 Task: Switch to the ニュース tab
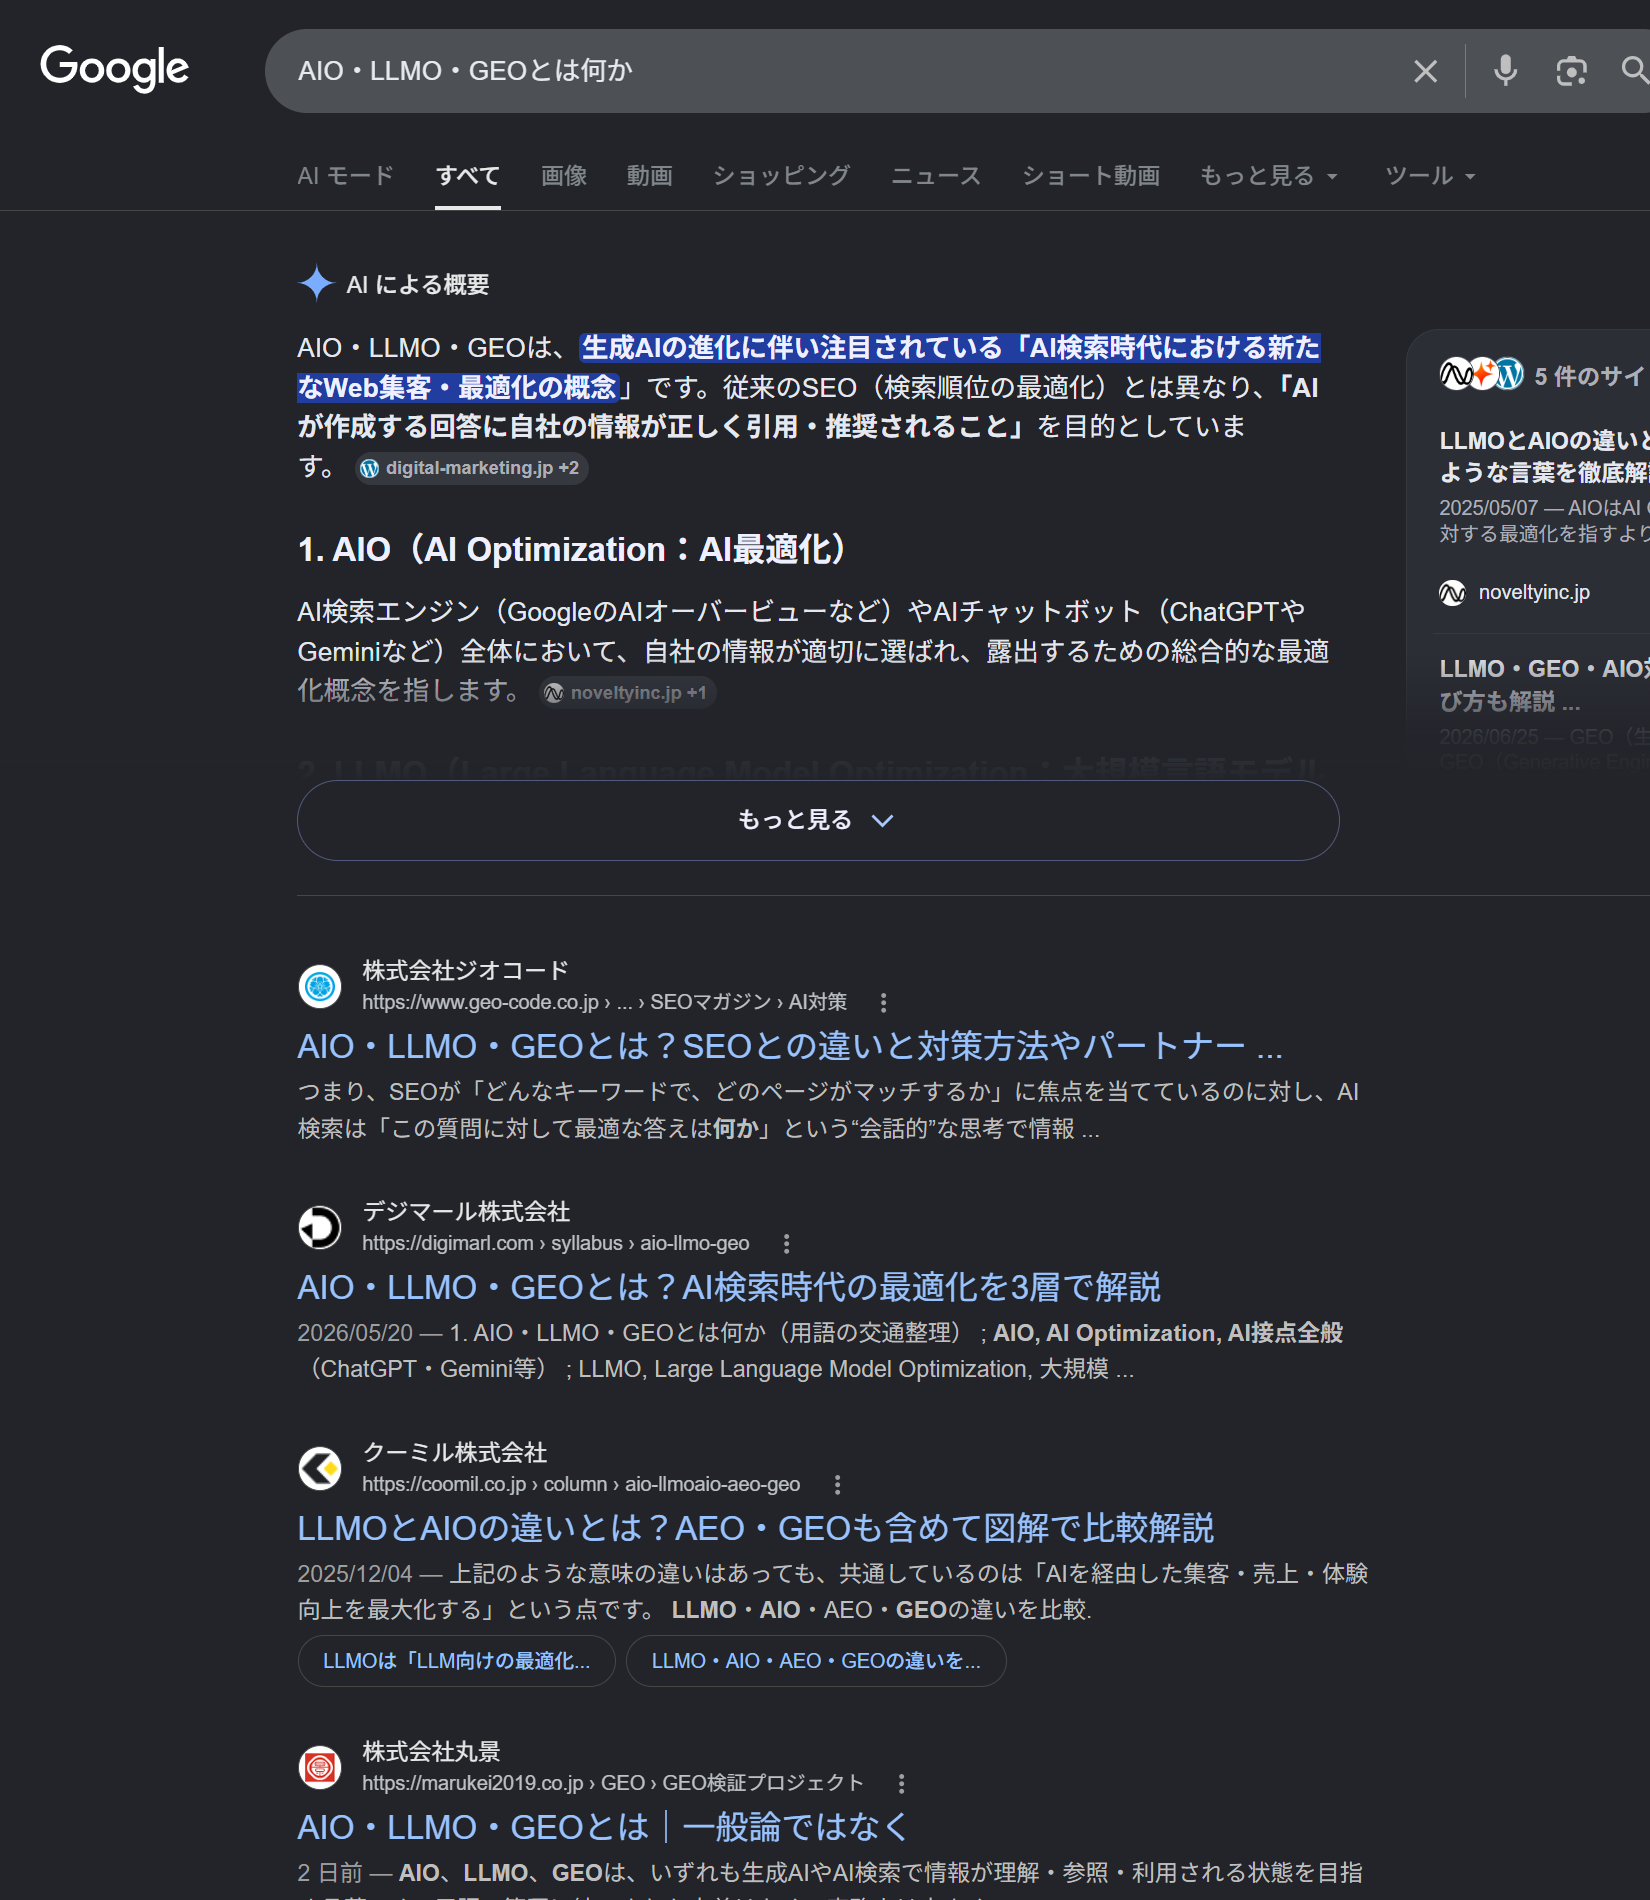(936, 176)
